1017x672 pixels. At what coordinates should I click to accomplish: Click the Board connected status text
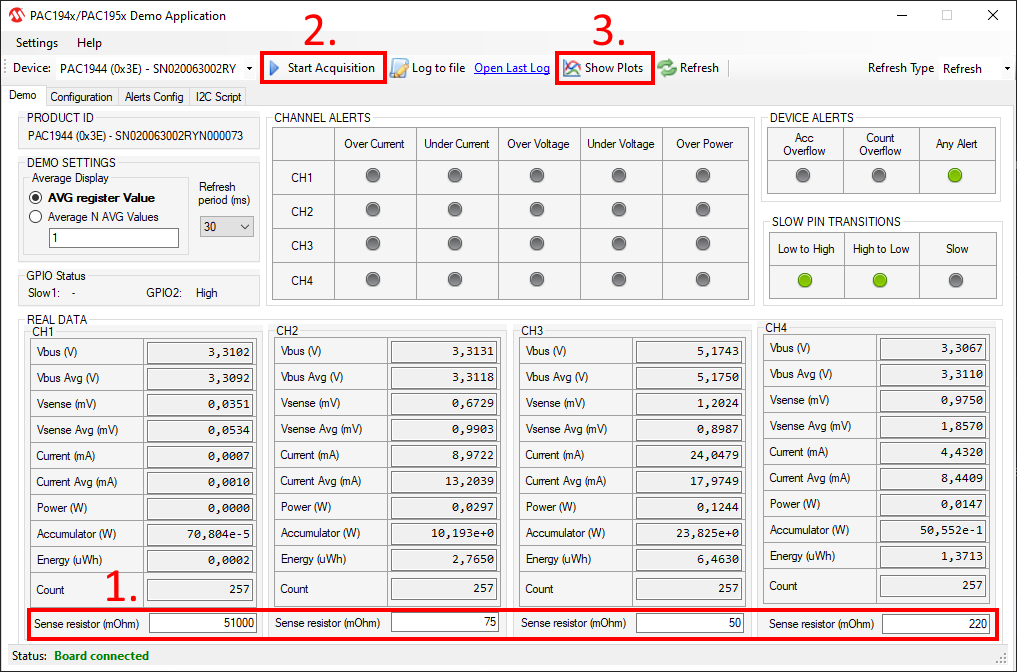pyautogui.click(x=102, y=656)
